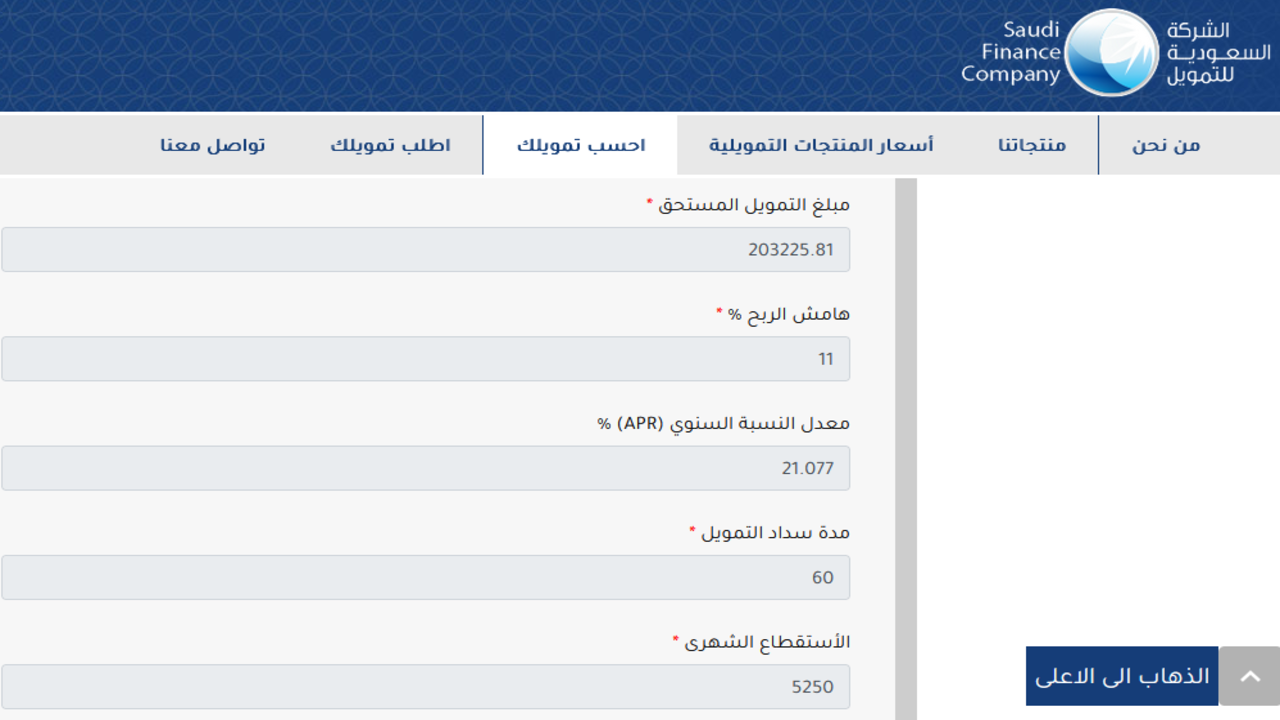Open the أسعار المنتجات التمويلية tab
This screenshot has height=720, width=1280.
point(821,145)
